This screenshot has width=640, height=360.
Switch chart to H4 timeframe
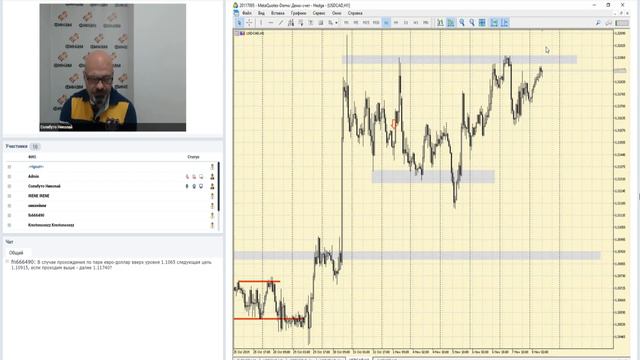(x=396, y=22)
